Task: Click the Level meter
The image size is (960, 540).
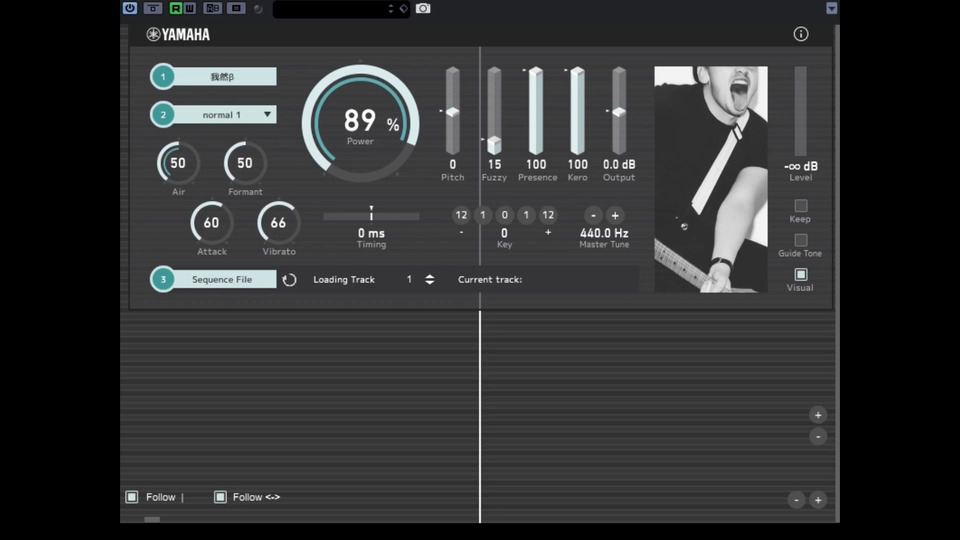Action: coord(800,111)
